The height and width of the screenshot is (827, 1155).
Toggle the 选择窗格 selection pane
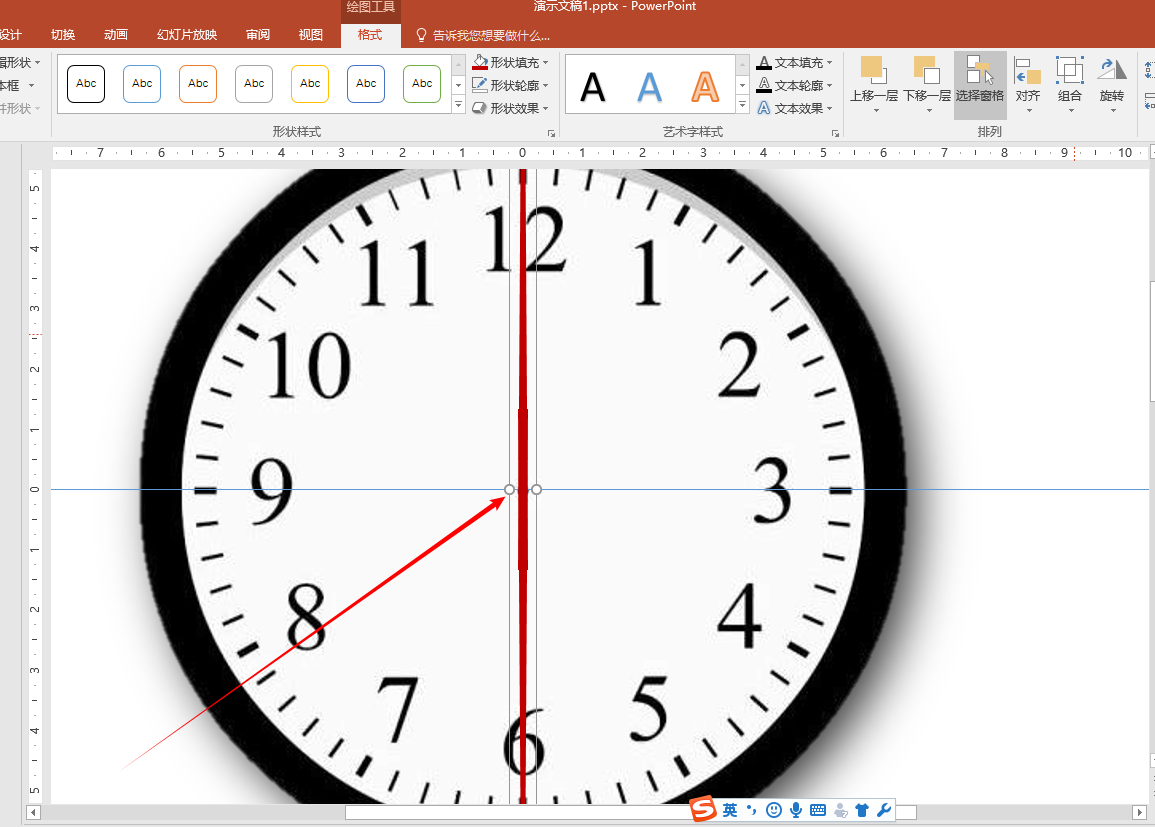(x=980, y=85)
